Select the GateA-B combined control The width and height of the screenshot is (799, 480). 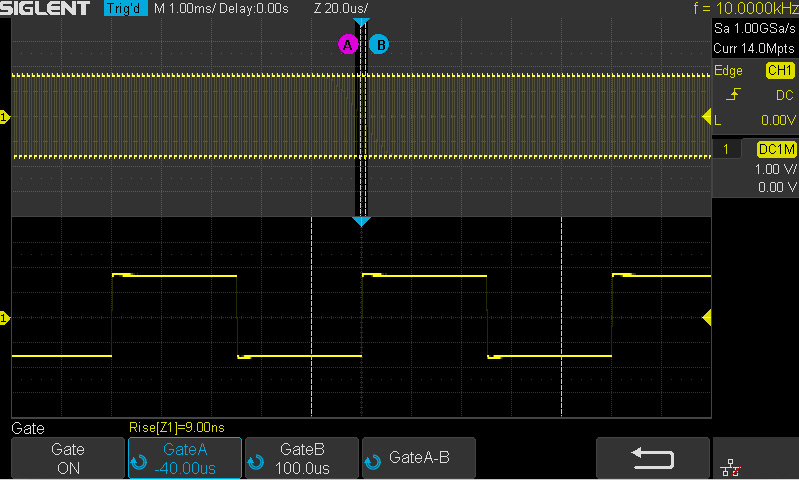(419, 458)
